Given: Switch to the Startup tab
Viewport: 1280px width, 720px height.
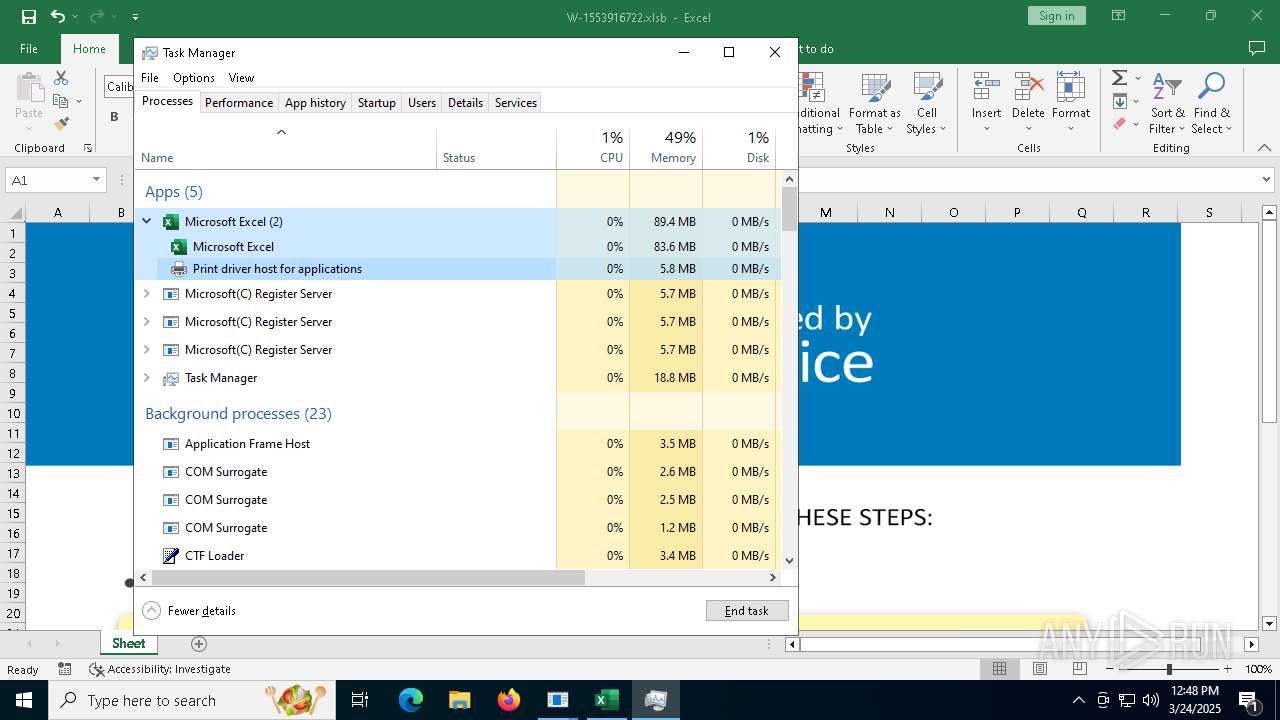Looking at the screenshot, I should (x=377, y=102).
